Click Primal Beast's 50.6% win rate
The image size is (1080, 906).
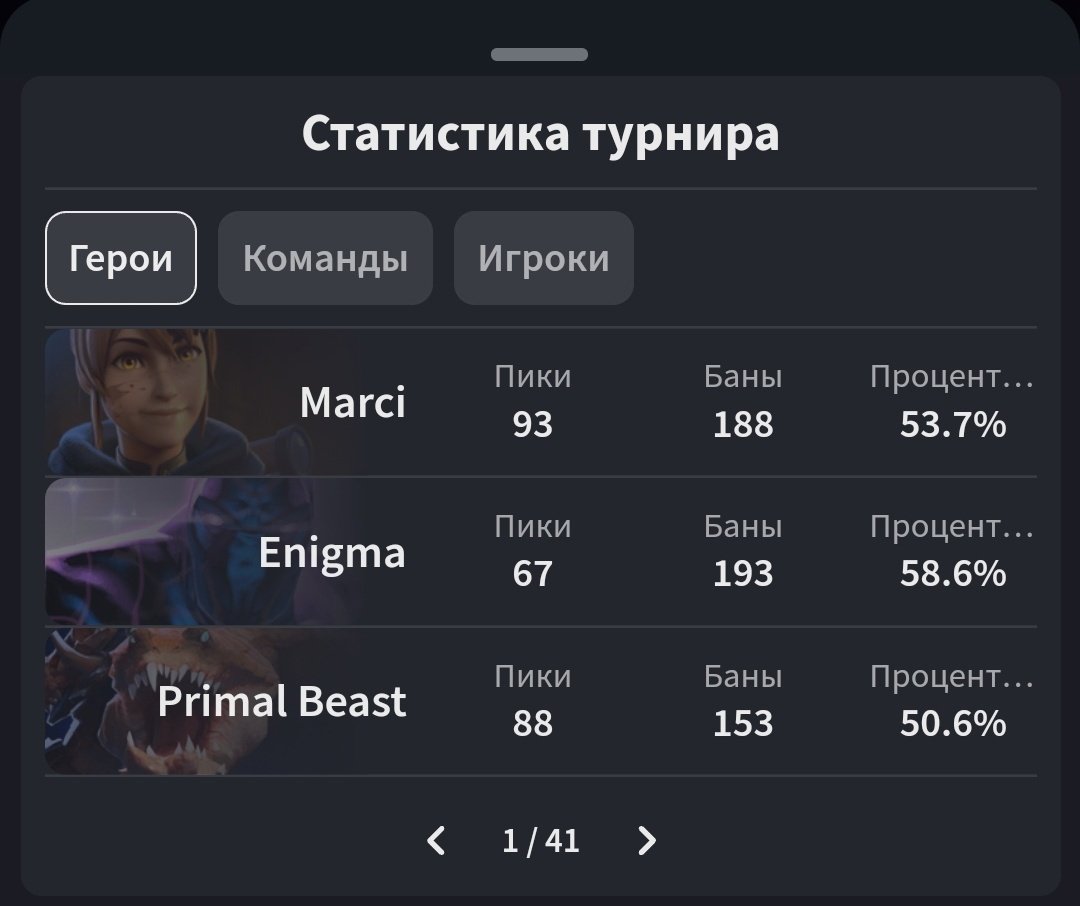pyautogui.click(x=952, y=723)
